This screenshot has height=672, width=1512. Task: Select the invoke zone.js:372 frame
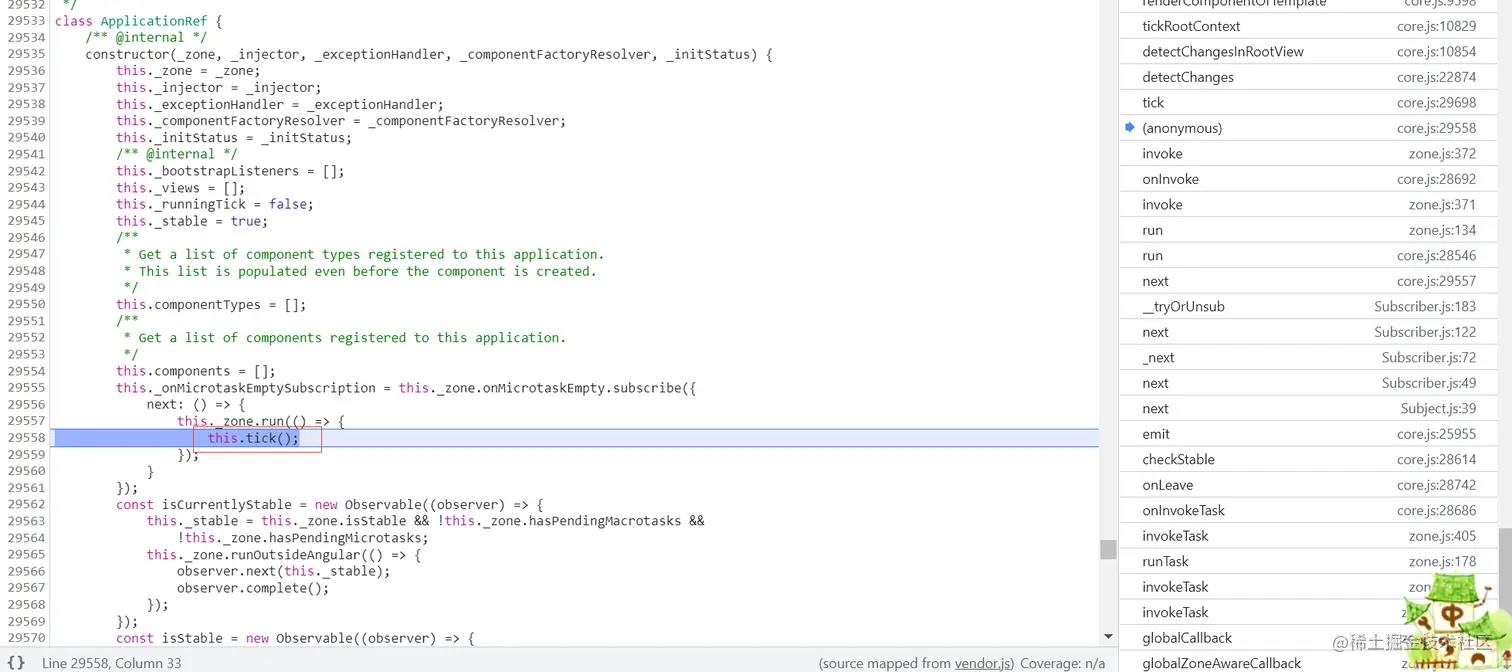click(1309, 153)
